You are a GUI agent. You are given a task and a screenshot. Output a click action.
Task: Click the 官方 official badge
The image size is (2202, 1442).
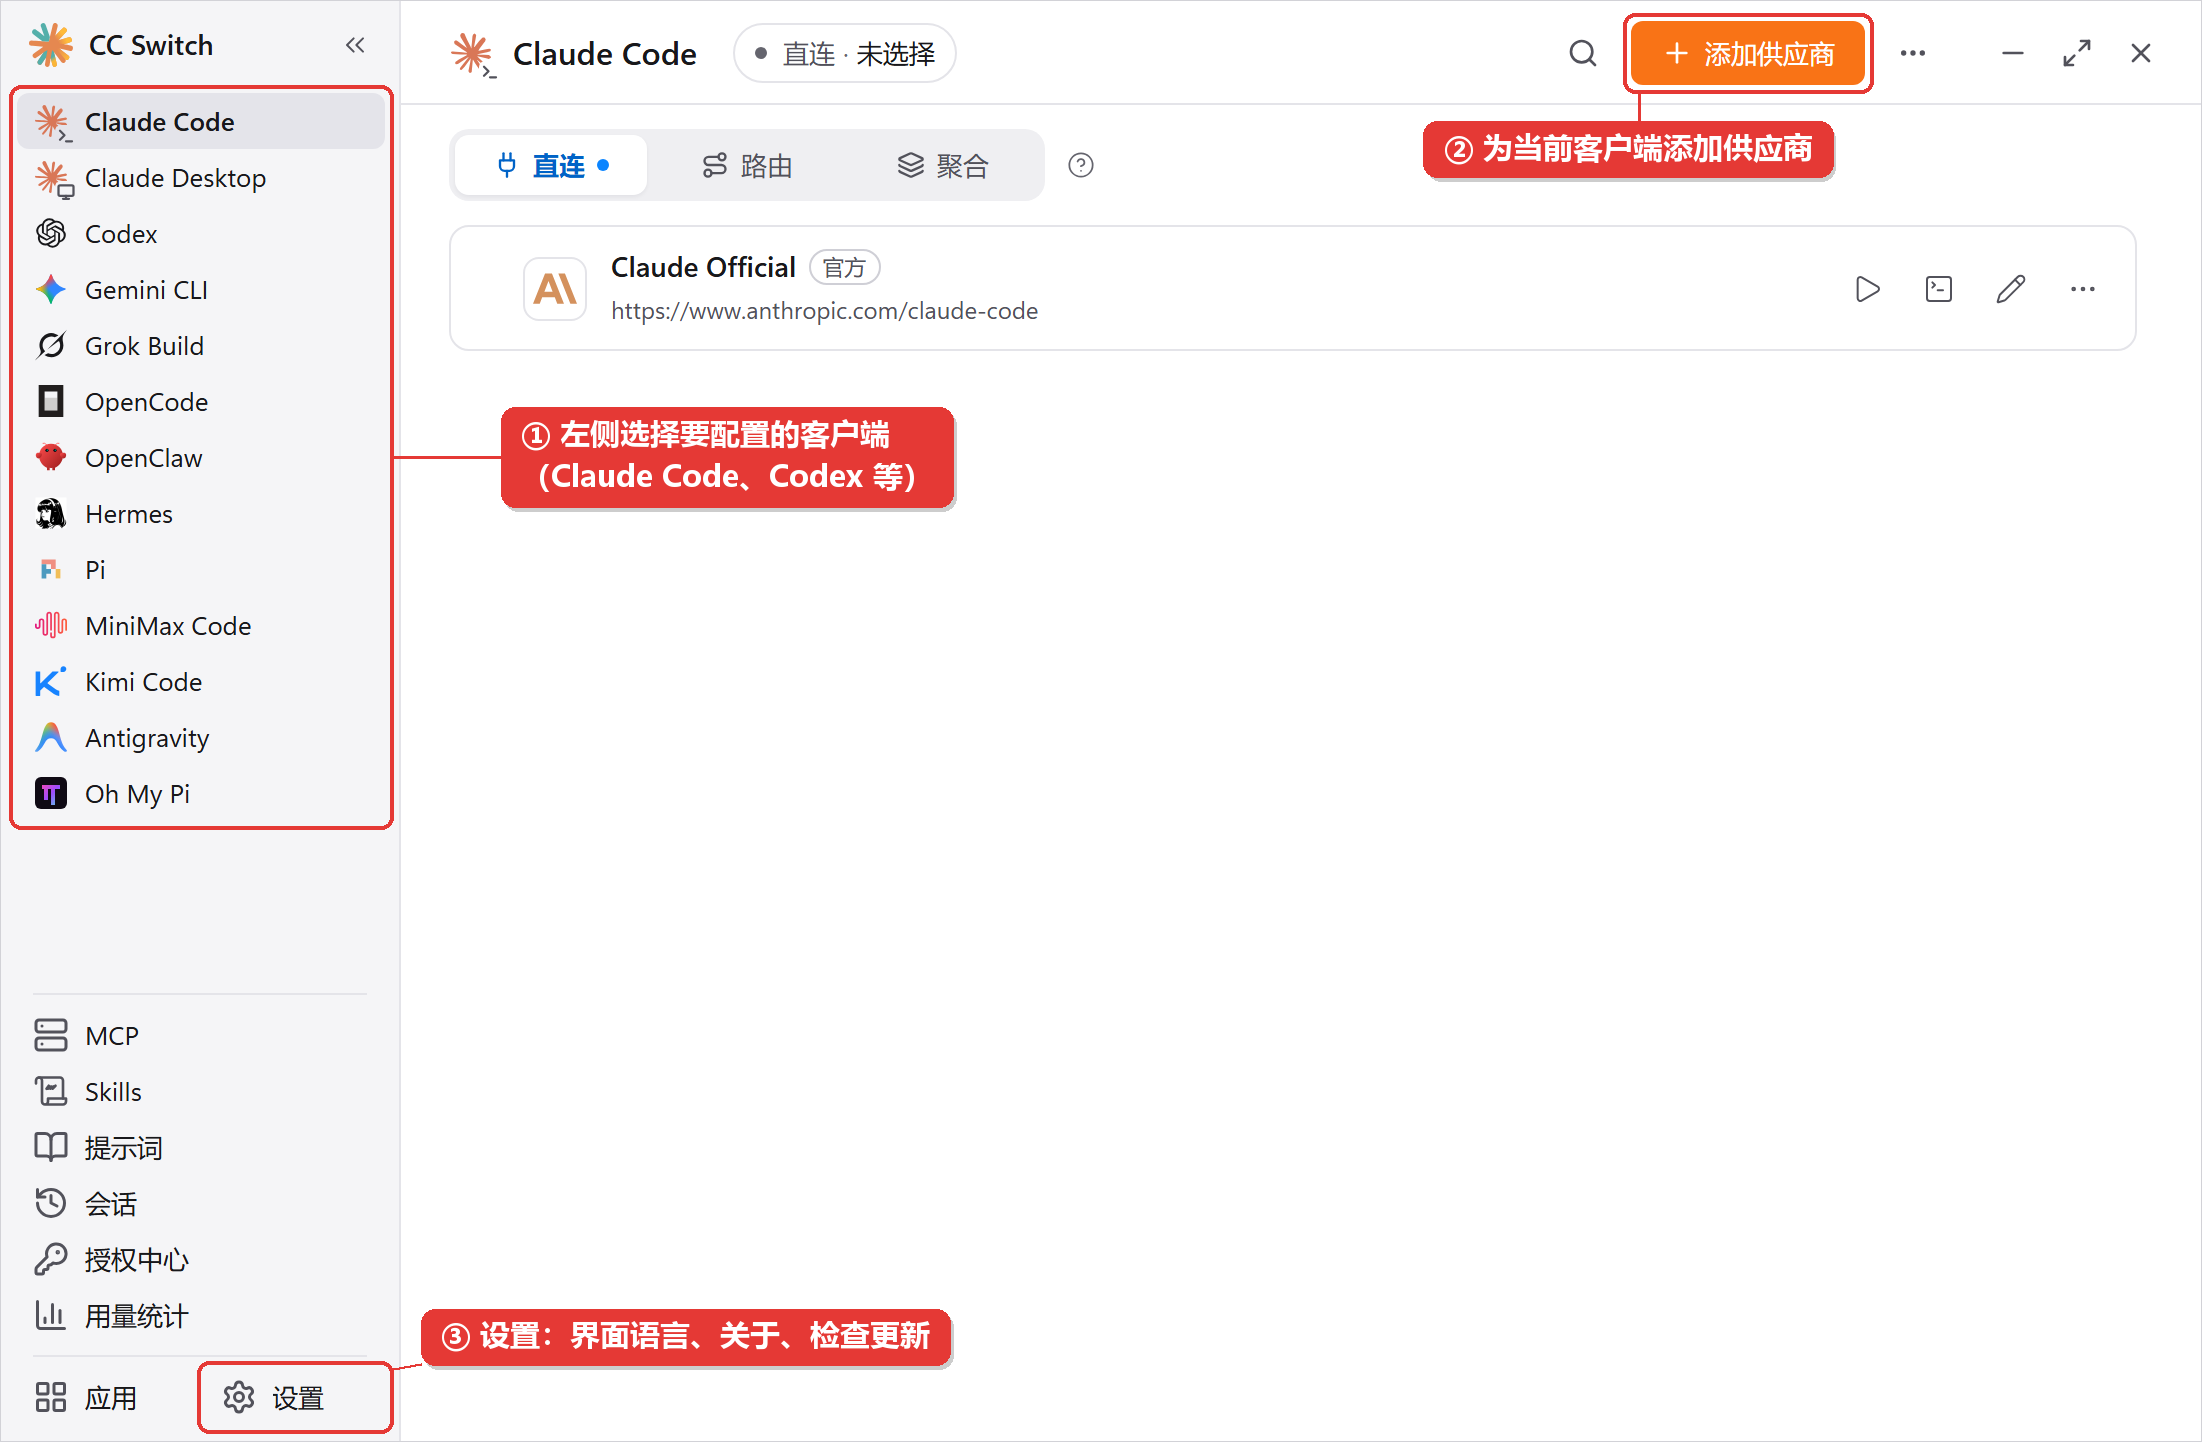pyautogui.click(x=845, y=268)
